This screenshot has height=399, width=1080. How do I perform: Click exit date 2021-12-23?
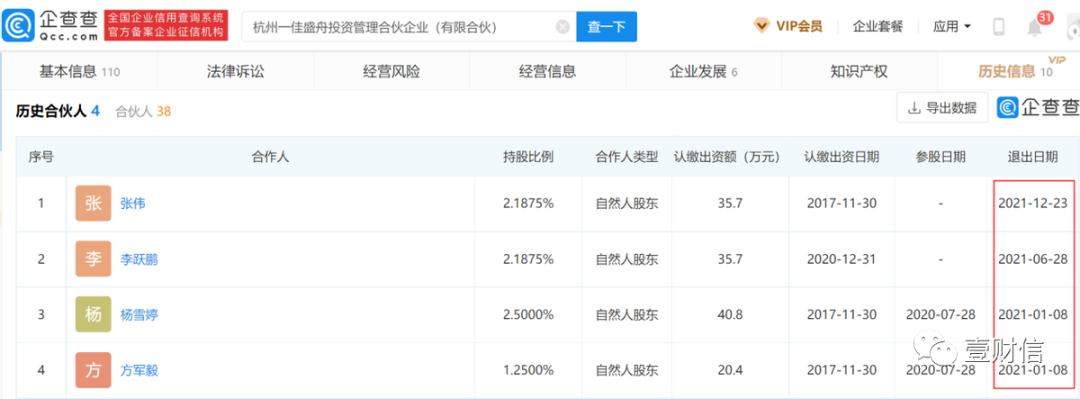[1032, 203]
